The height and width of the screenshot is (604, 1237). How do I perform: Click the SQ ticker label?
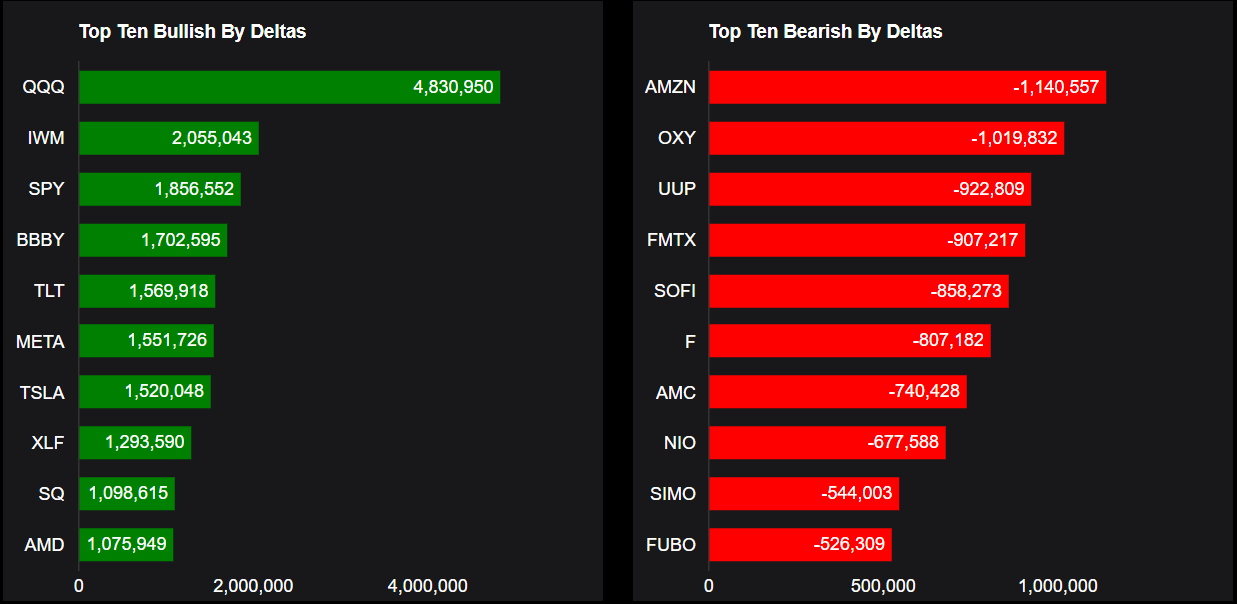[52, 495]
